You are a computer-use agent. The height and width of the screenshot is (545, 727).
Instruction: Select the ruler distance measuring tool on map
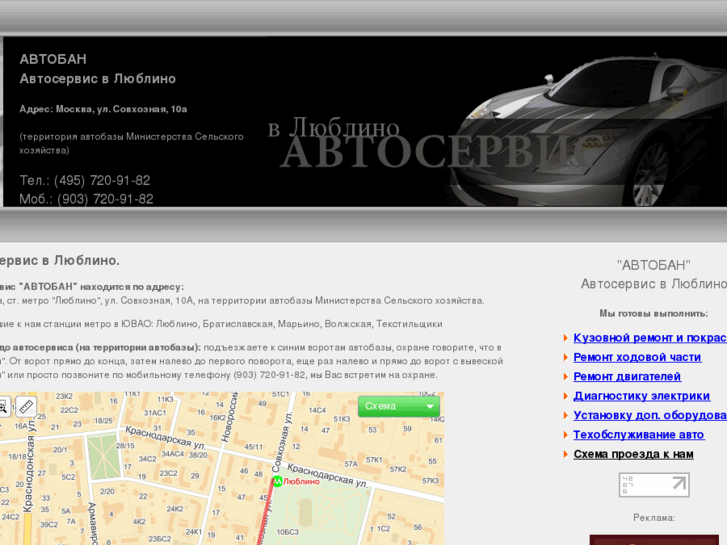(x=26, y=407)
